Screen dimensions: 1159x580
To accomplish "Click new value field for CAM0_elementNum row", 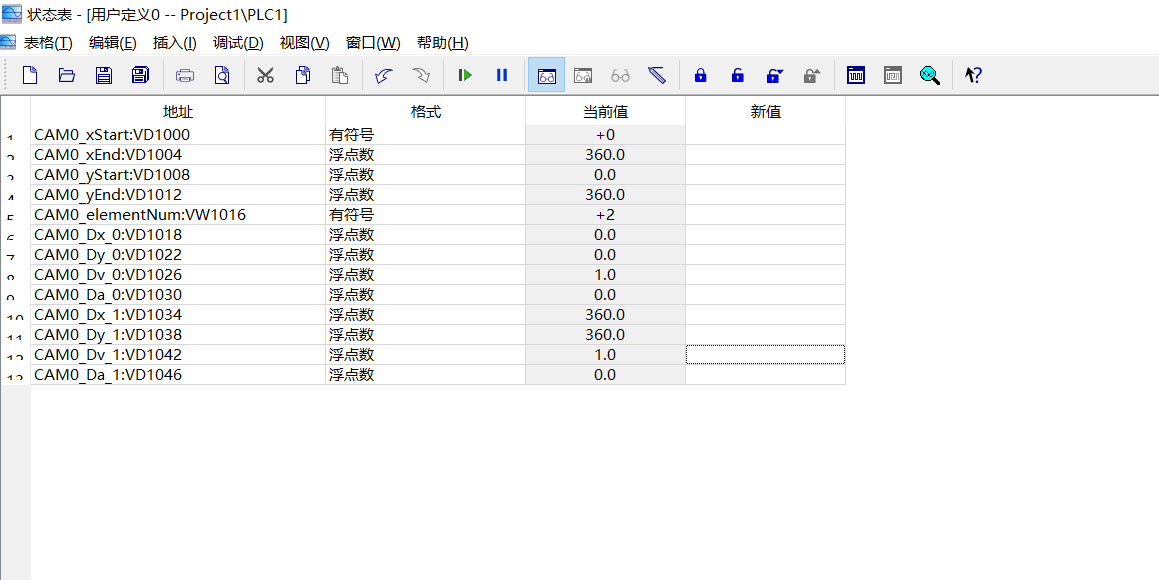I will coord(765,214).
